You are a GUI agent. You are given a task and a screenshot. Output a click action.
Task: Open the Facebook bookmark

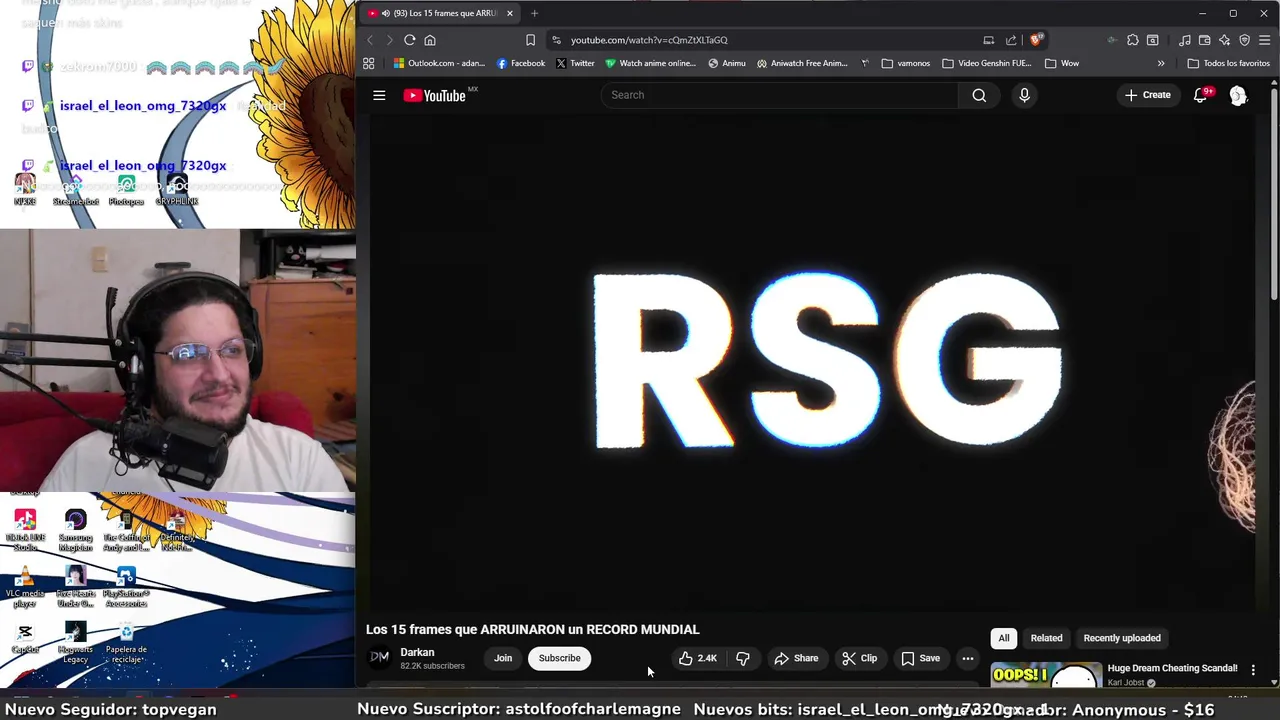pos(521,63)
